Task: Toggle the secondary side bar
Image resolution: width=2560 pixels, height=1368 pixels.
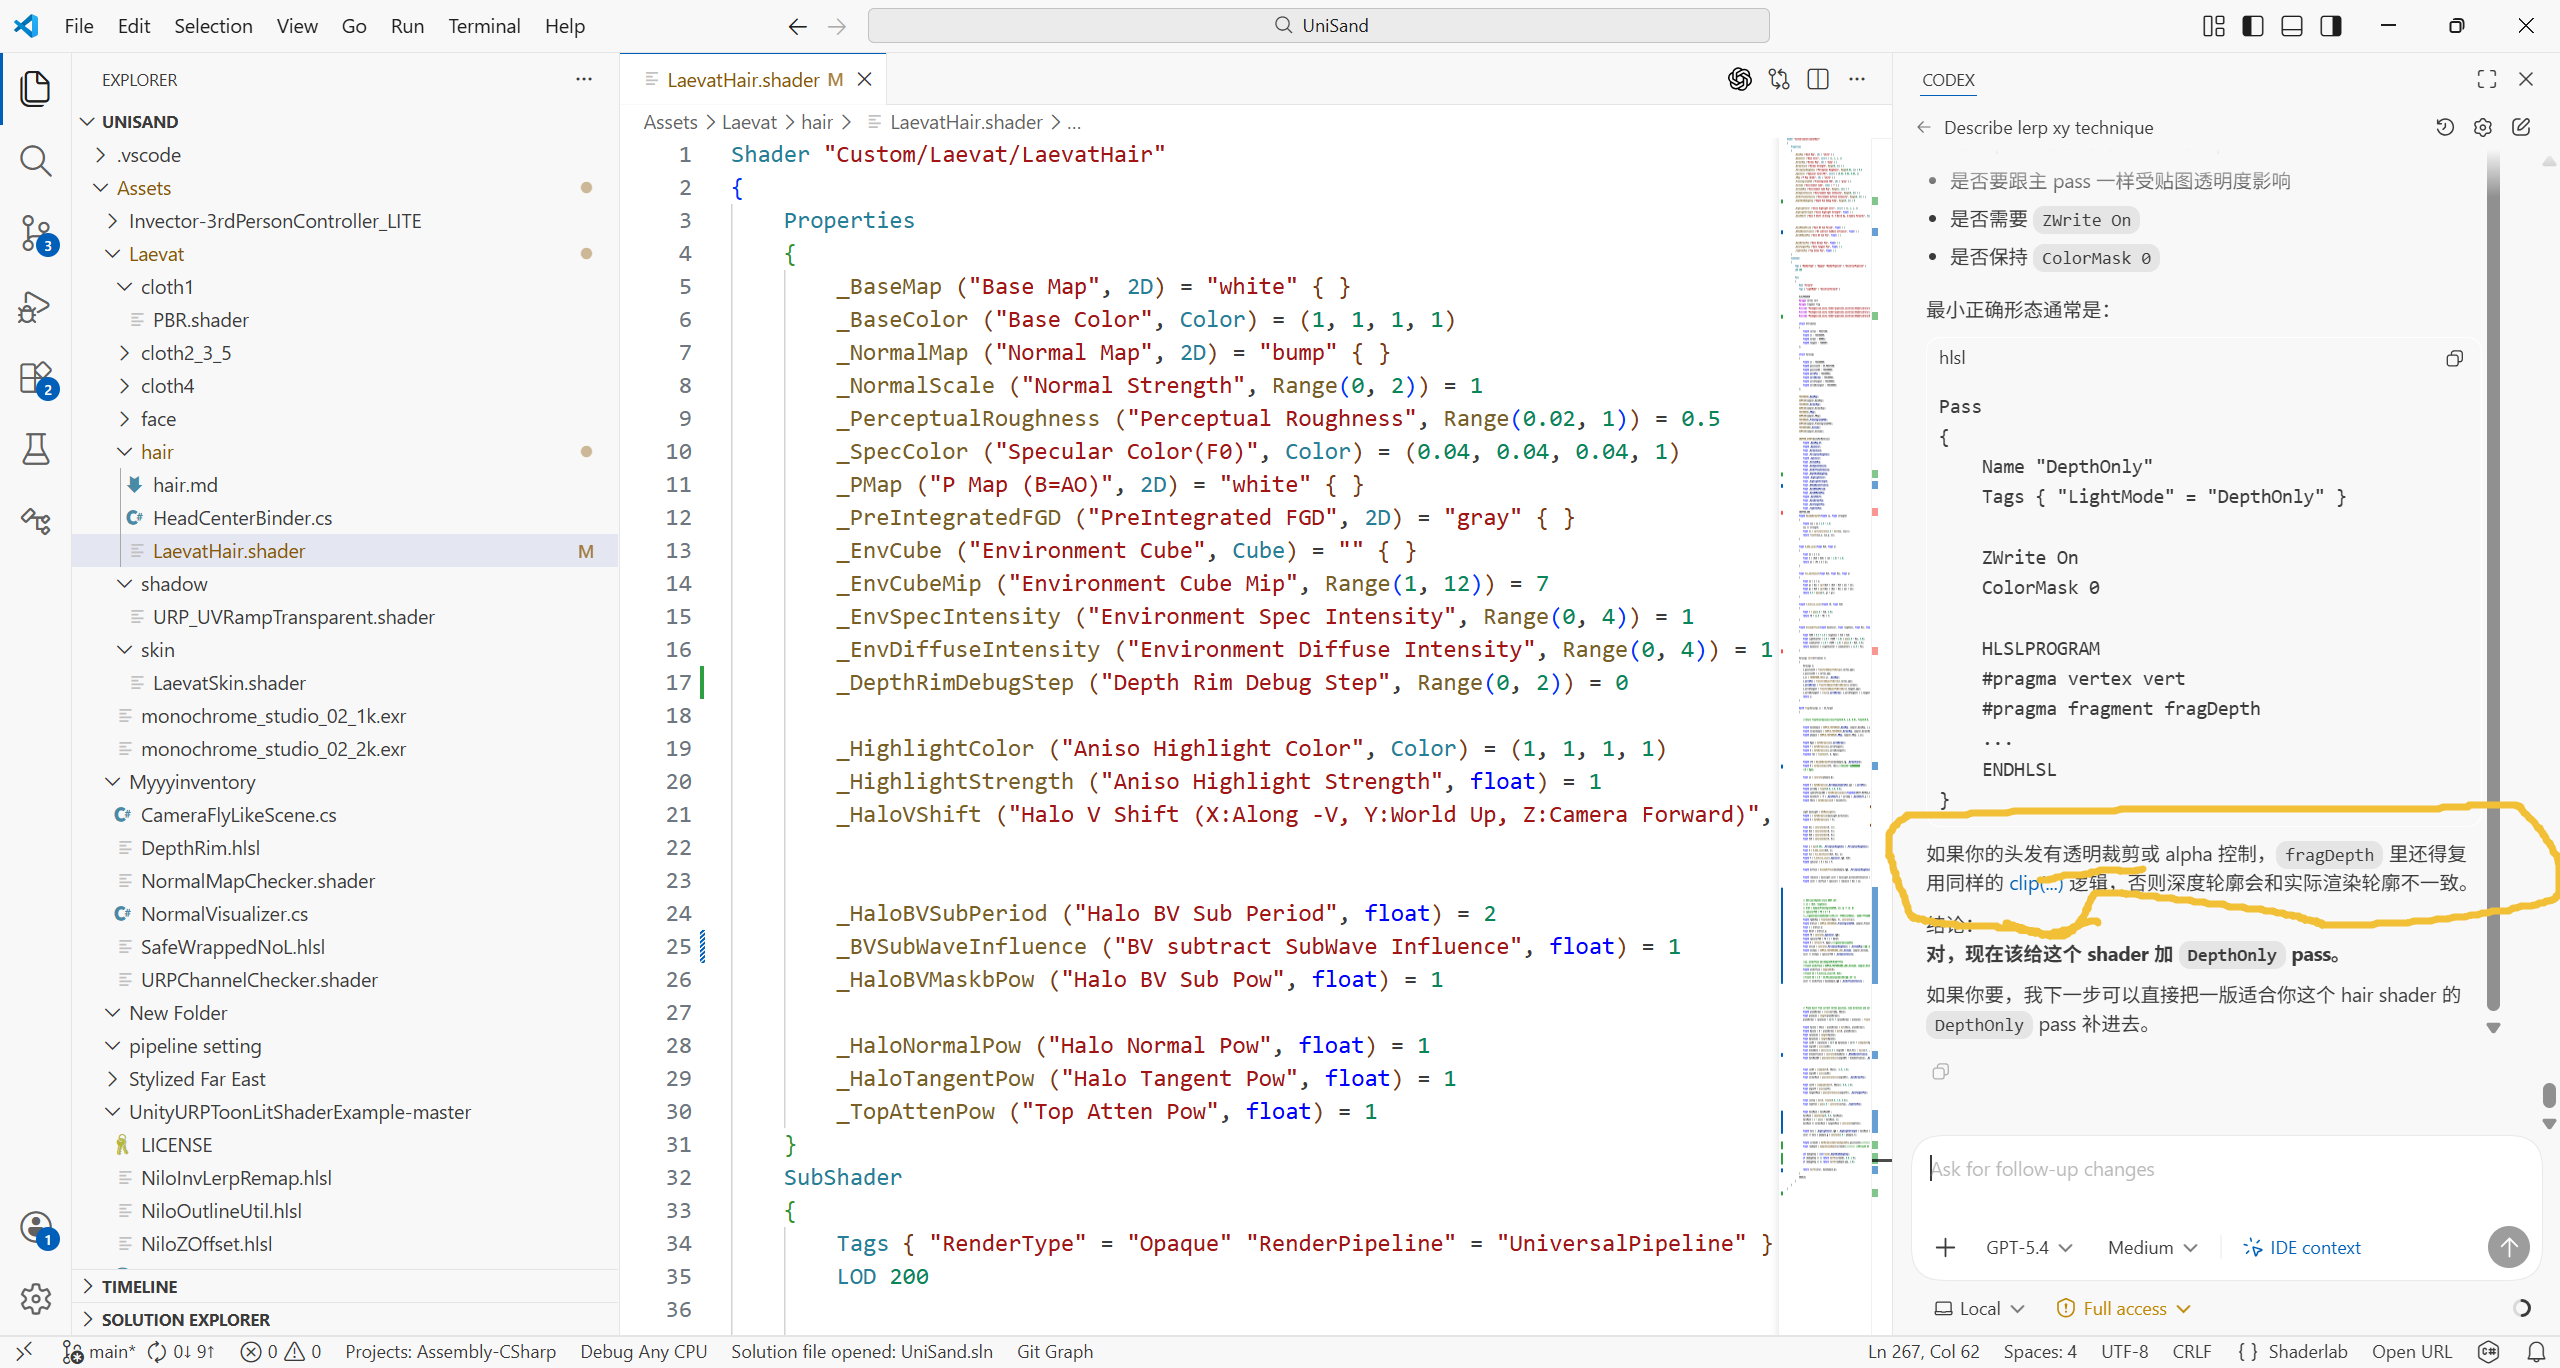Action: point(2331,26)
